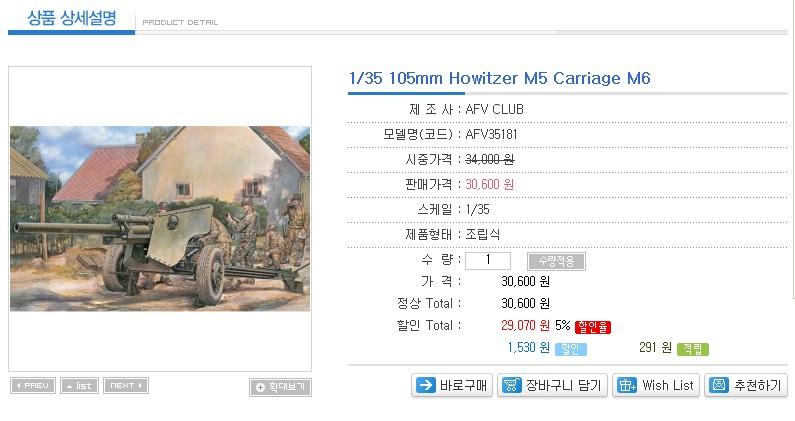Click the red 할인율 discount rate badge
Viewport: 795px width, 421px height.
[593, 327]
